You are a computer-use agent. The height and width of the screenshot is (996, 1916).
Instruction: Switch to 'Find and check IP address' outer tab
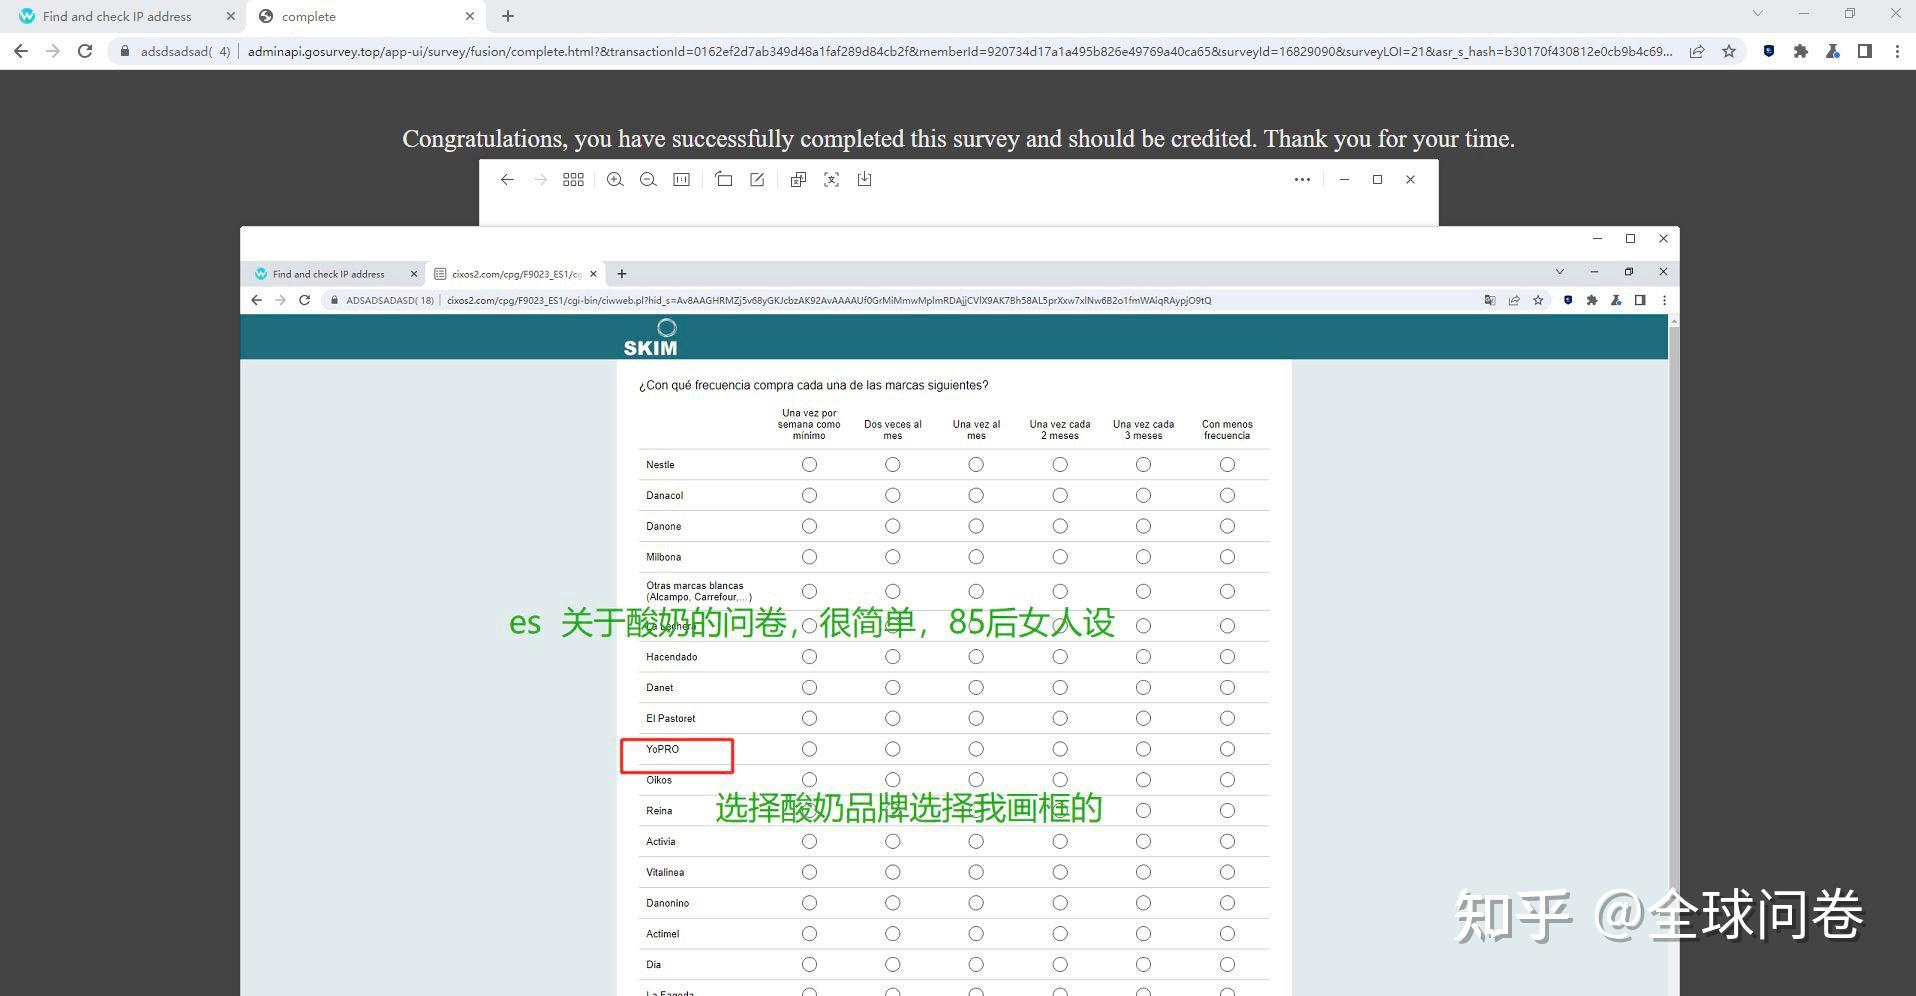117,16
